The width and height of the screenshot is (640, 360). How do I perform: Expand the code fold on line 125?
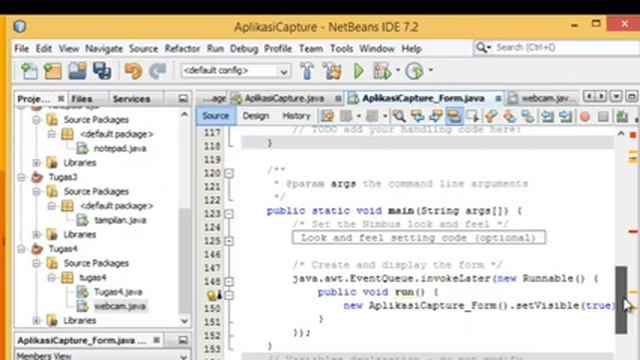(x=229, y=241)
